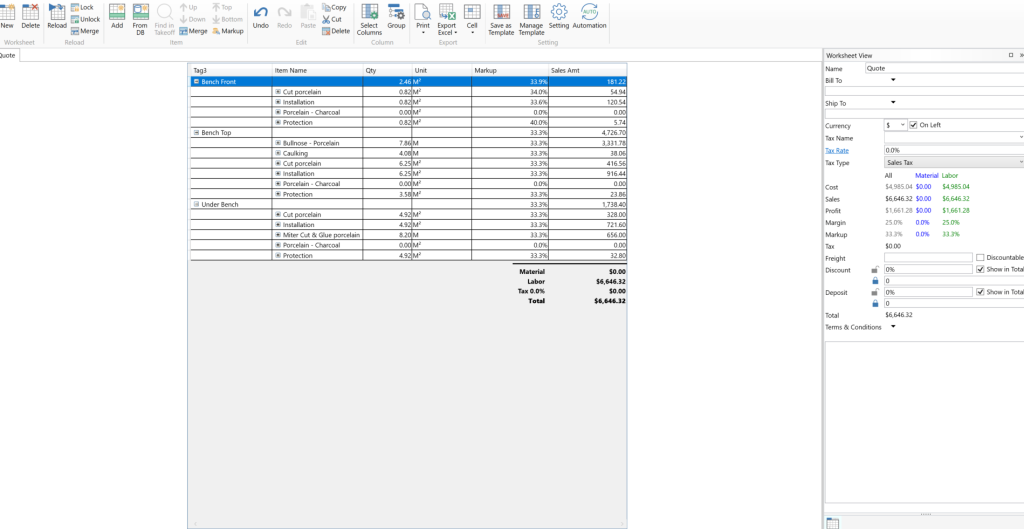Click the Undo arrow icon
This screenshot has width=1024, height=529.
point(260,12)
